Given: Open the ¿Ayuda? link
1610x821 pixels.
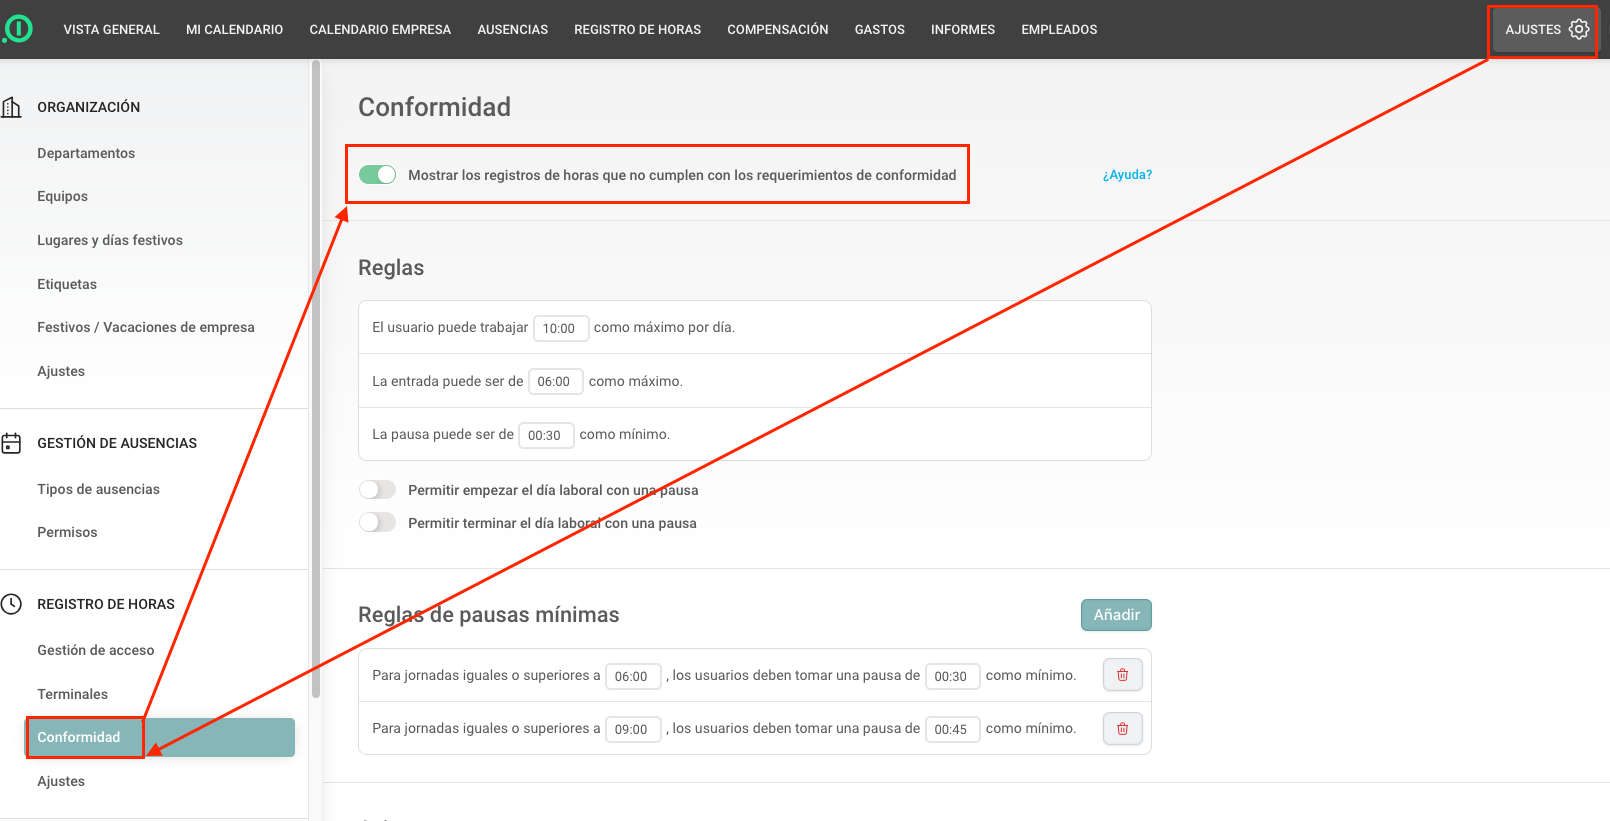Looking at the screenshot, I should pyautogui.click(x=1127, y=175).
